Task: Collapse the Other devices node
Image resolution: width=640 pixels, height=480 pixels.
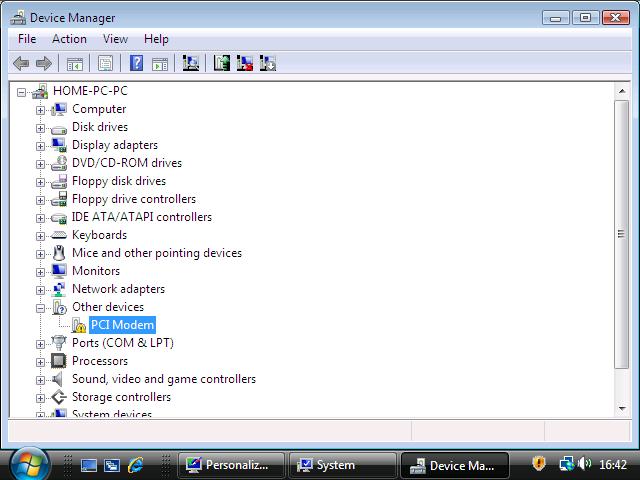Action: 40,308
